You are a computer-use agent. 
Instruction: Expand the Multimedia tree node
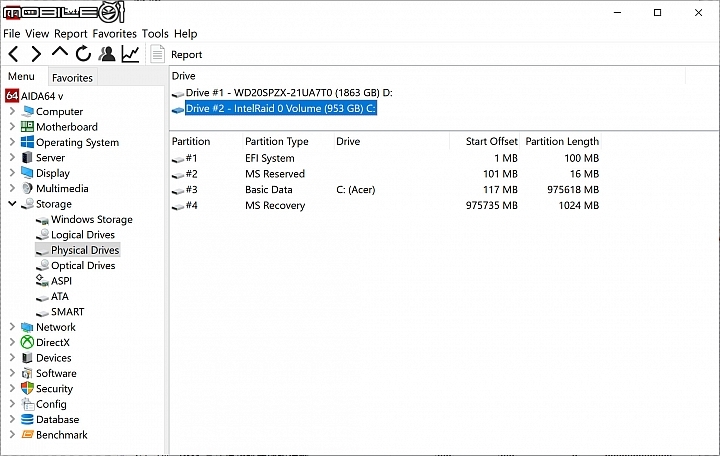click(12, 188)
